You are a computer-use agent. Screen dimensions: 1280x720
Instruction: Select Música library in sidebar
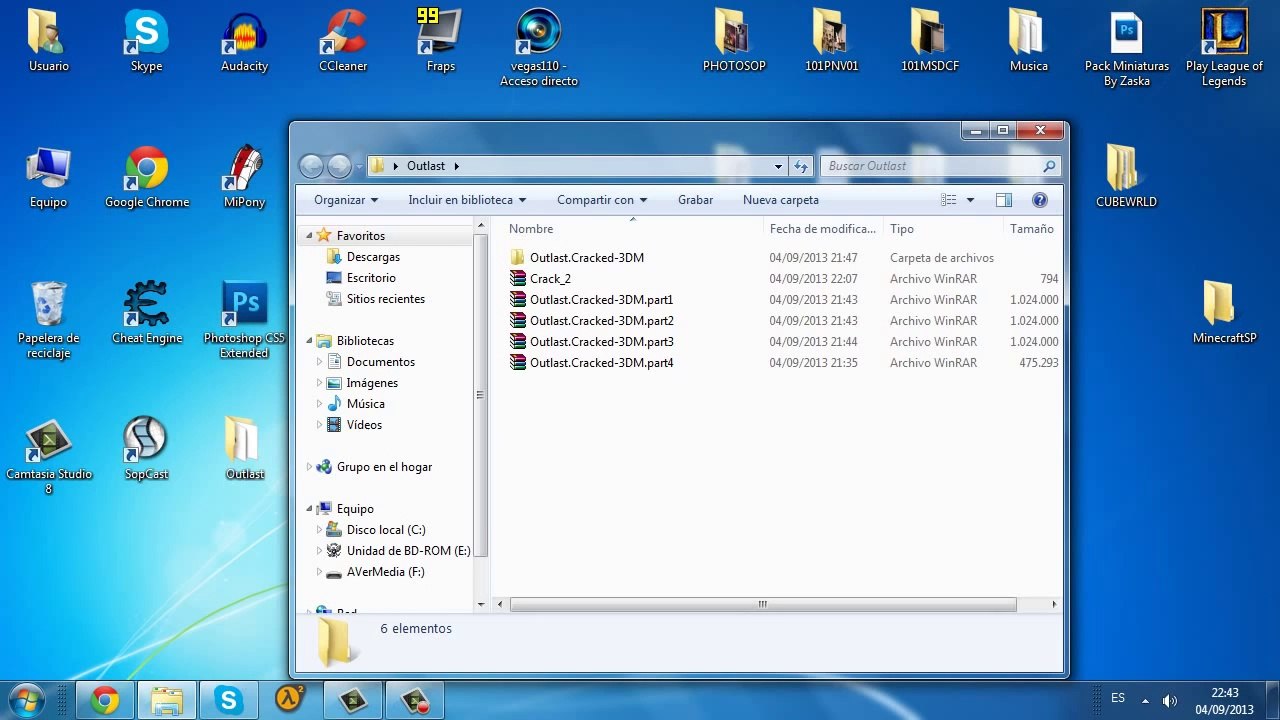(365, 404)
